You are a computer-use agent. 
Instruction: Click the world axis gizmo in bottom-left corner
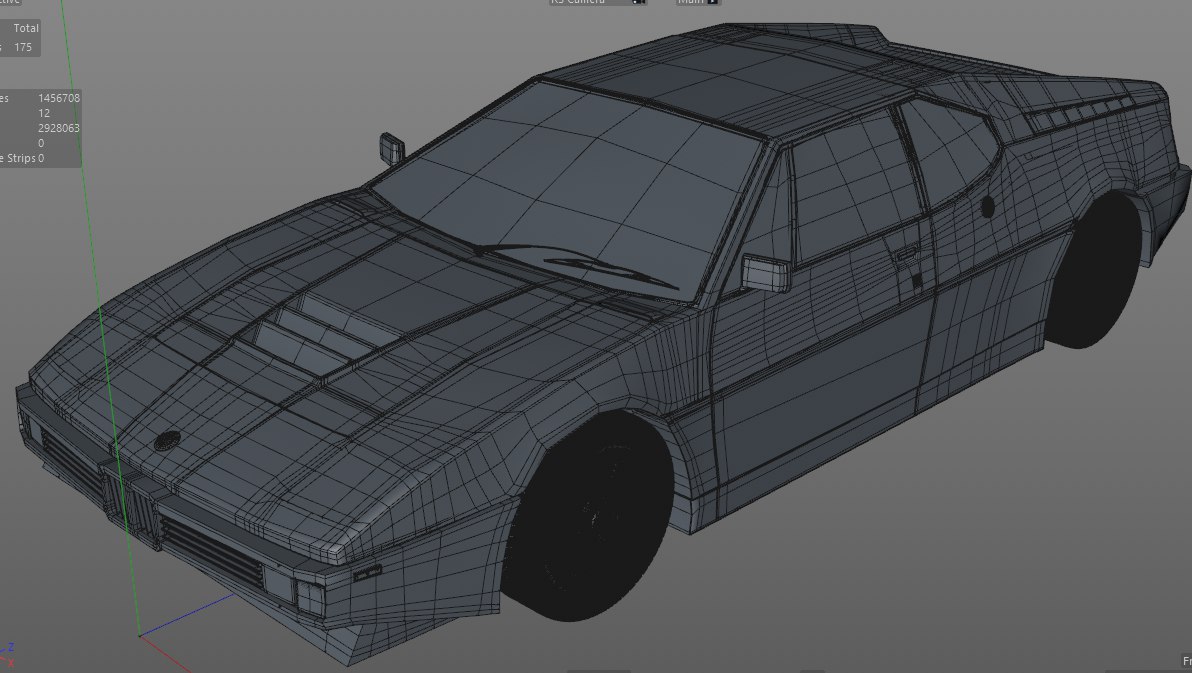point(8,656)
